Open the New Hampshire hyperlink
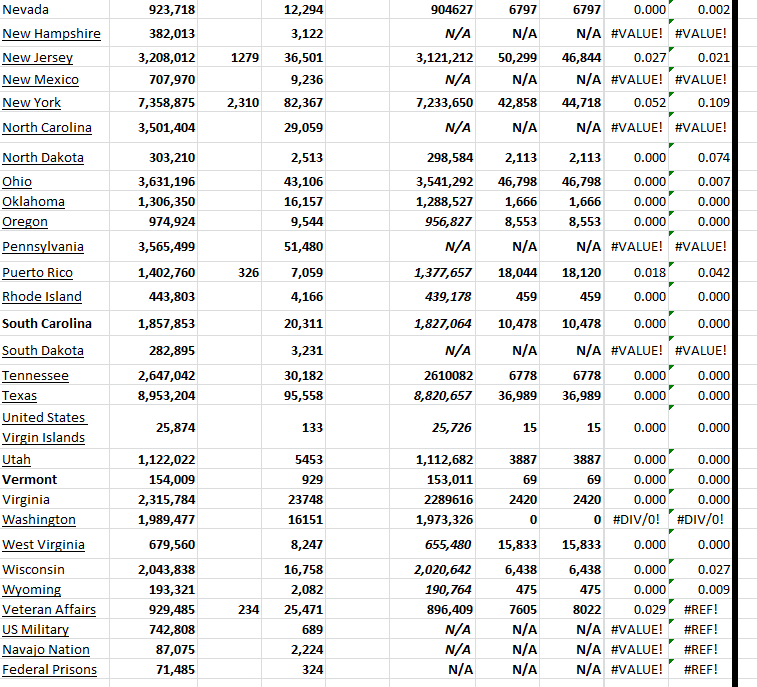Viewport: 757px width, 687px height. tap(51, 34)
